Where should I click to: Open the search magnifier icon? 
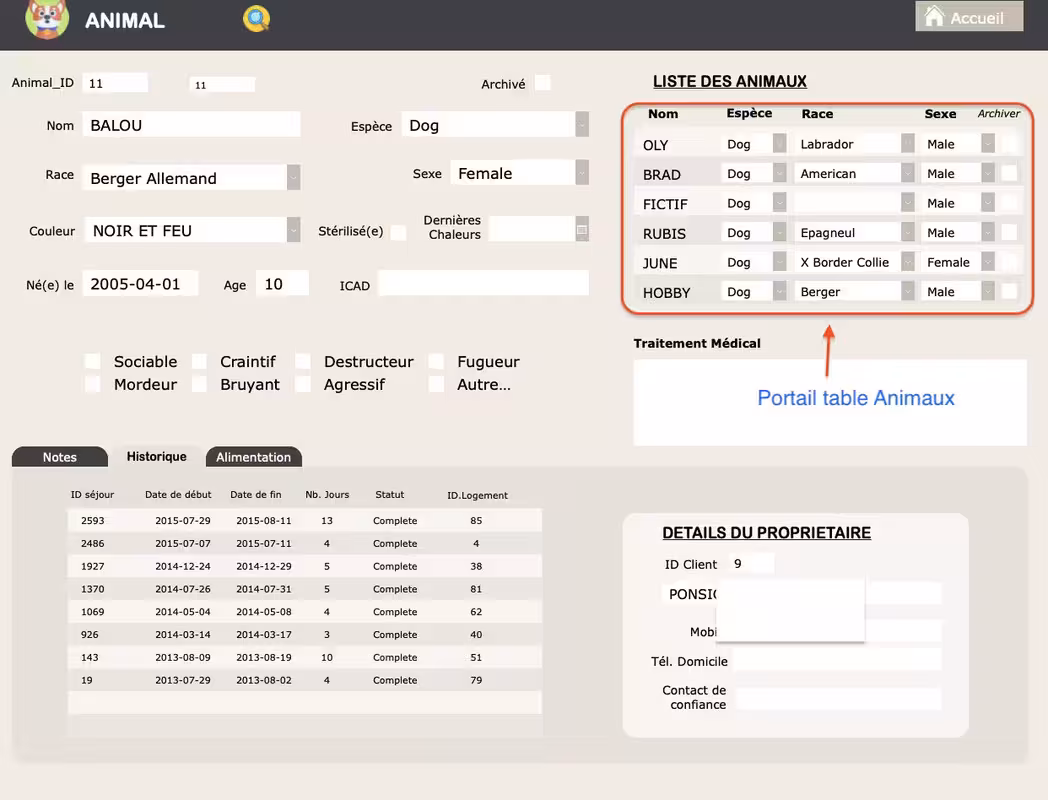tap(256, 19)
